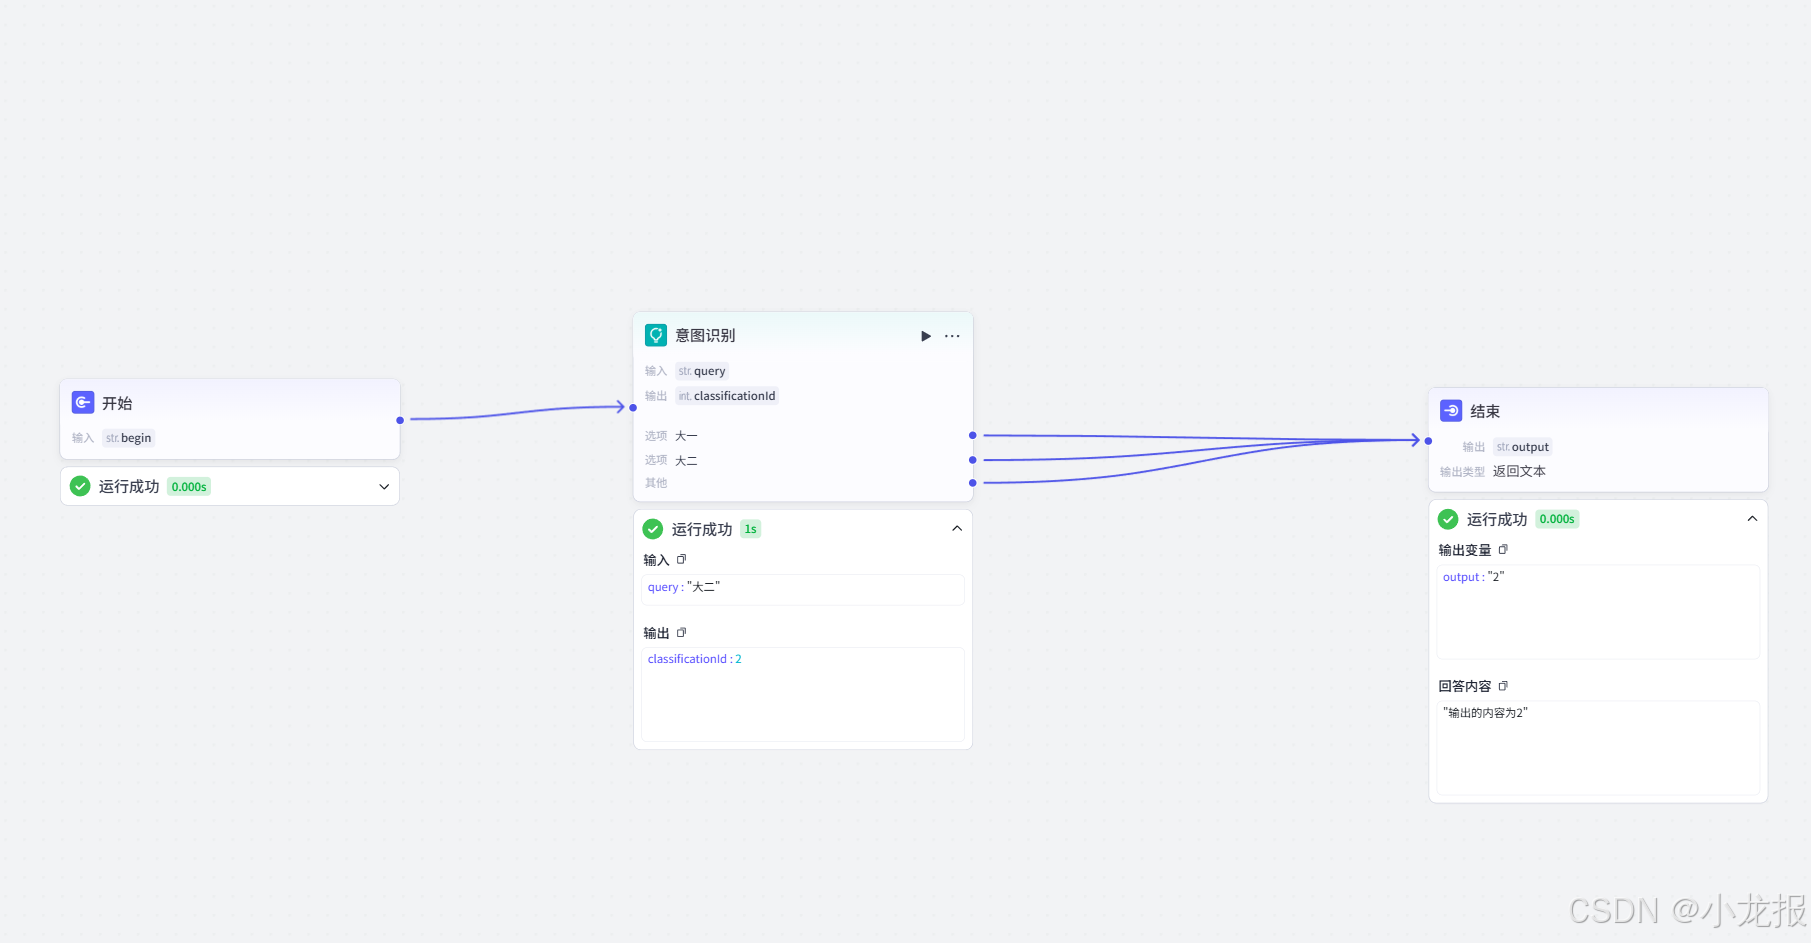Click success check icon under 意图识别 node
This screenshot has height=943, width=1811.
[x=653, y=529]
